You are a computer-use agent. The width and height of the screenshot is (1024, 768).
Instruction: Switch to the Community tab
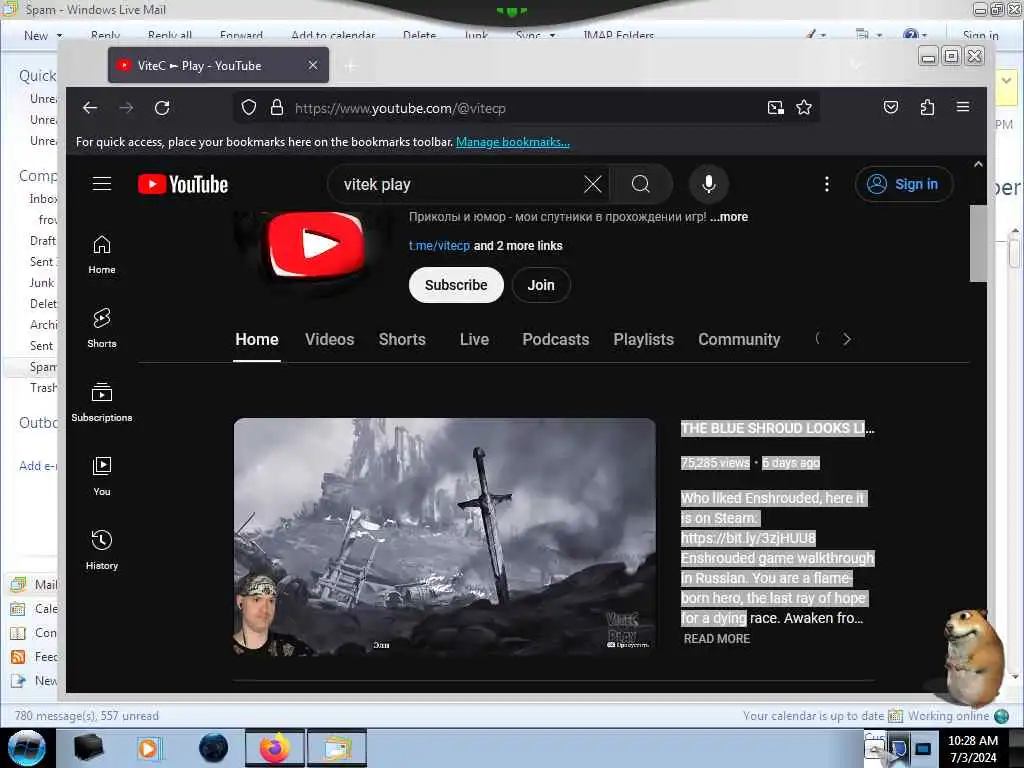(x=739, y=340)
